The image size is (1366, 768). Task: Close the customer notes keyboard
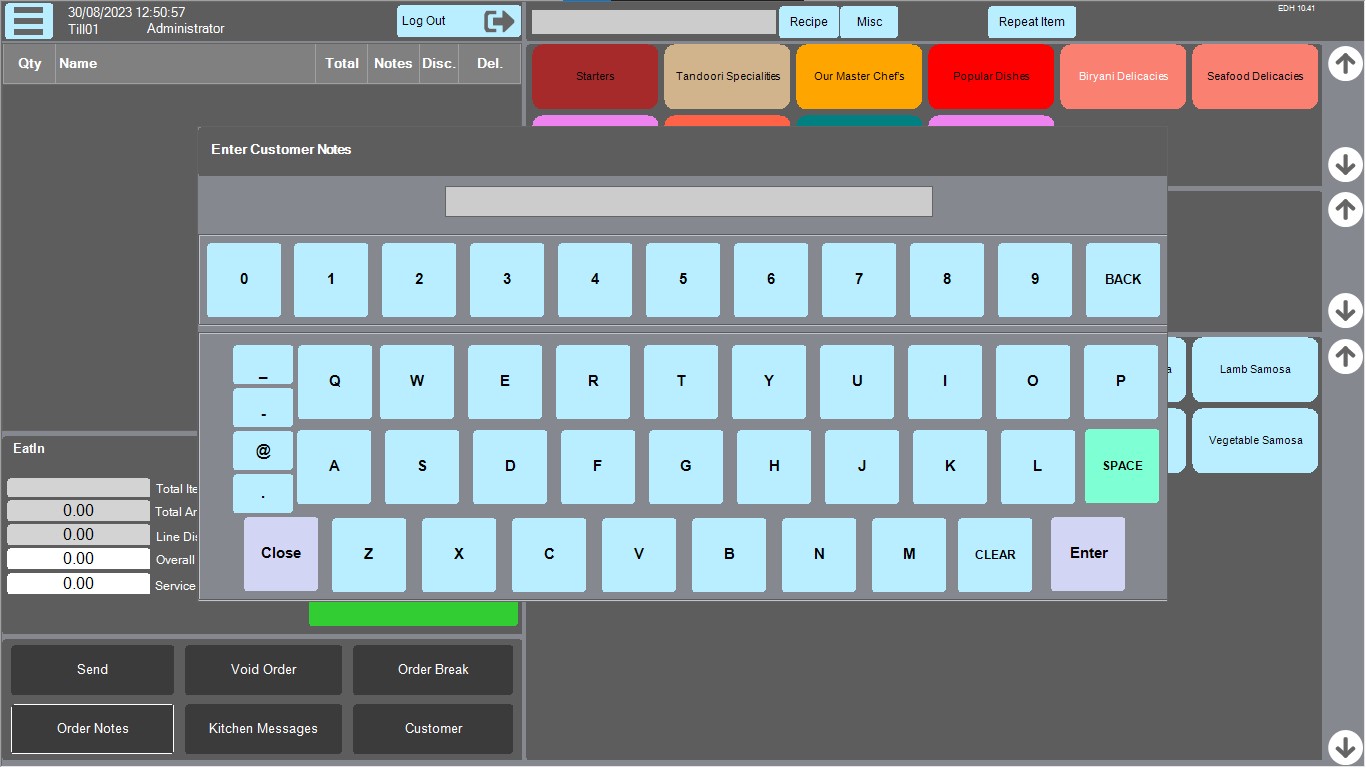click(281, 553)
